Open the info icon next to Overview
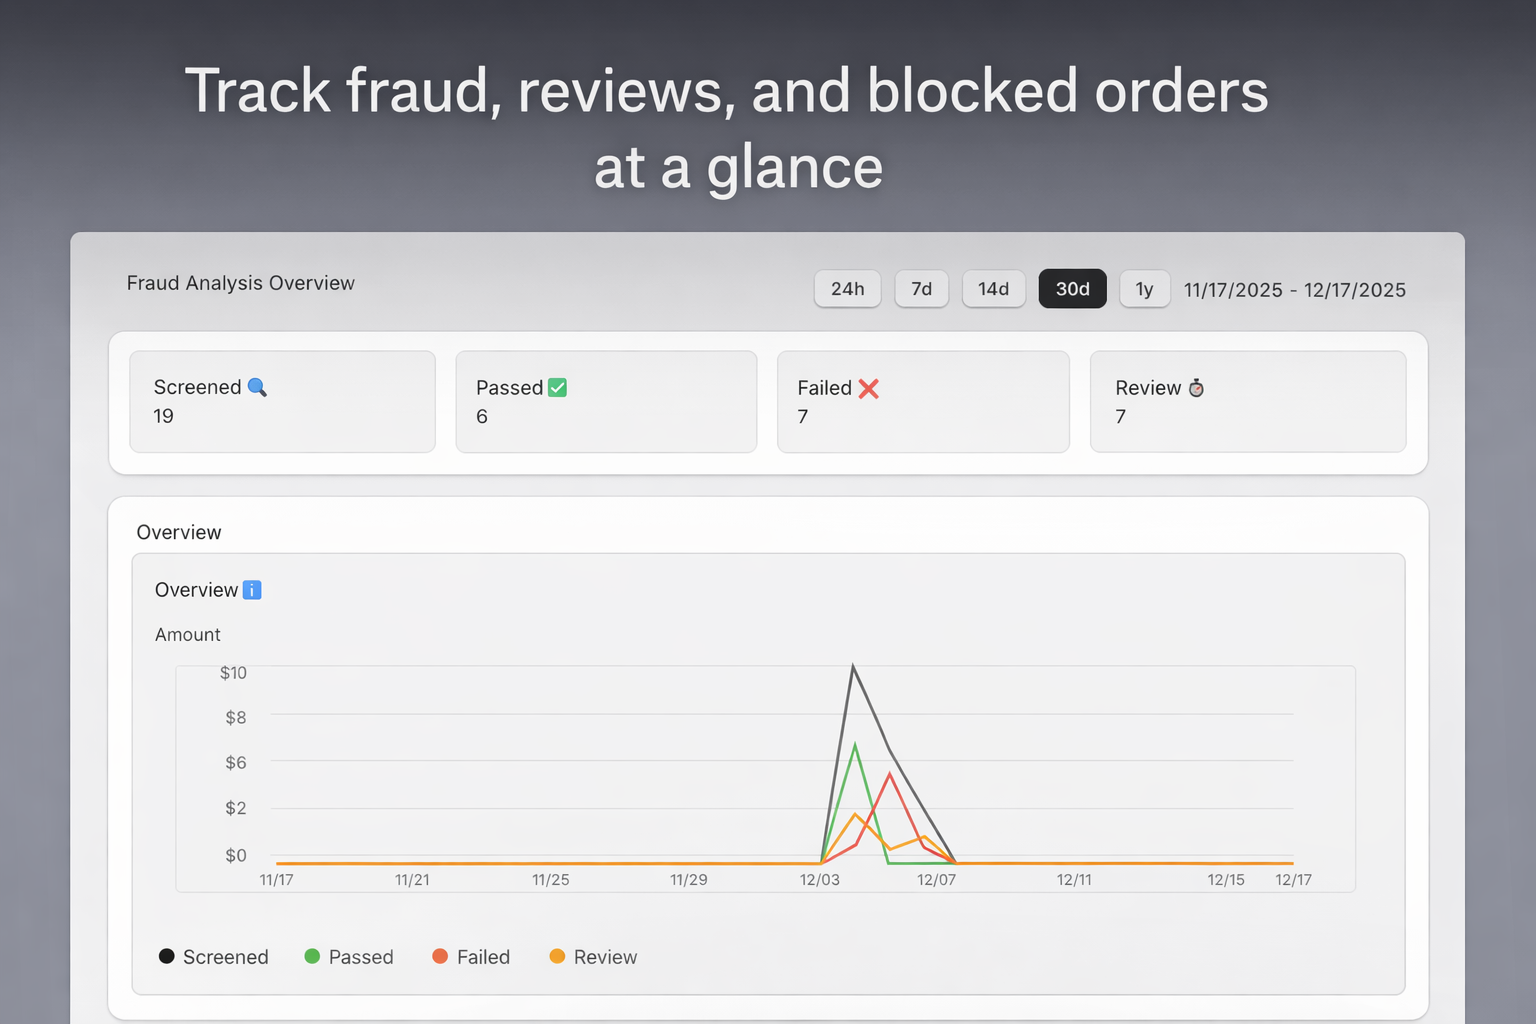This screenshot has width=1536, height=1024. (251, 590)
